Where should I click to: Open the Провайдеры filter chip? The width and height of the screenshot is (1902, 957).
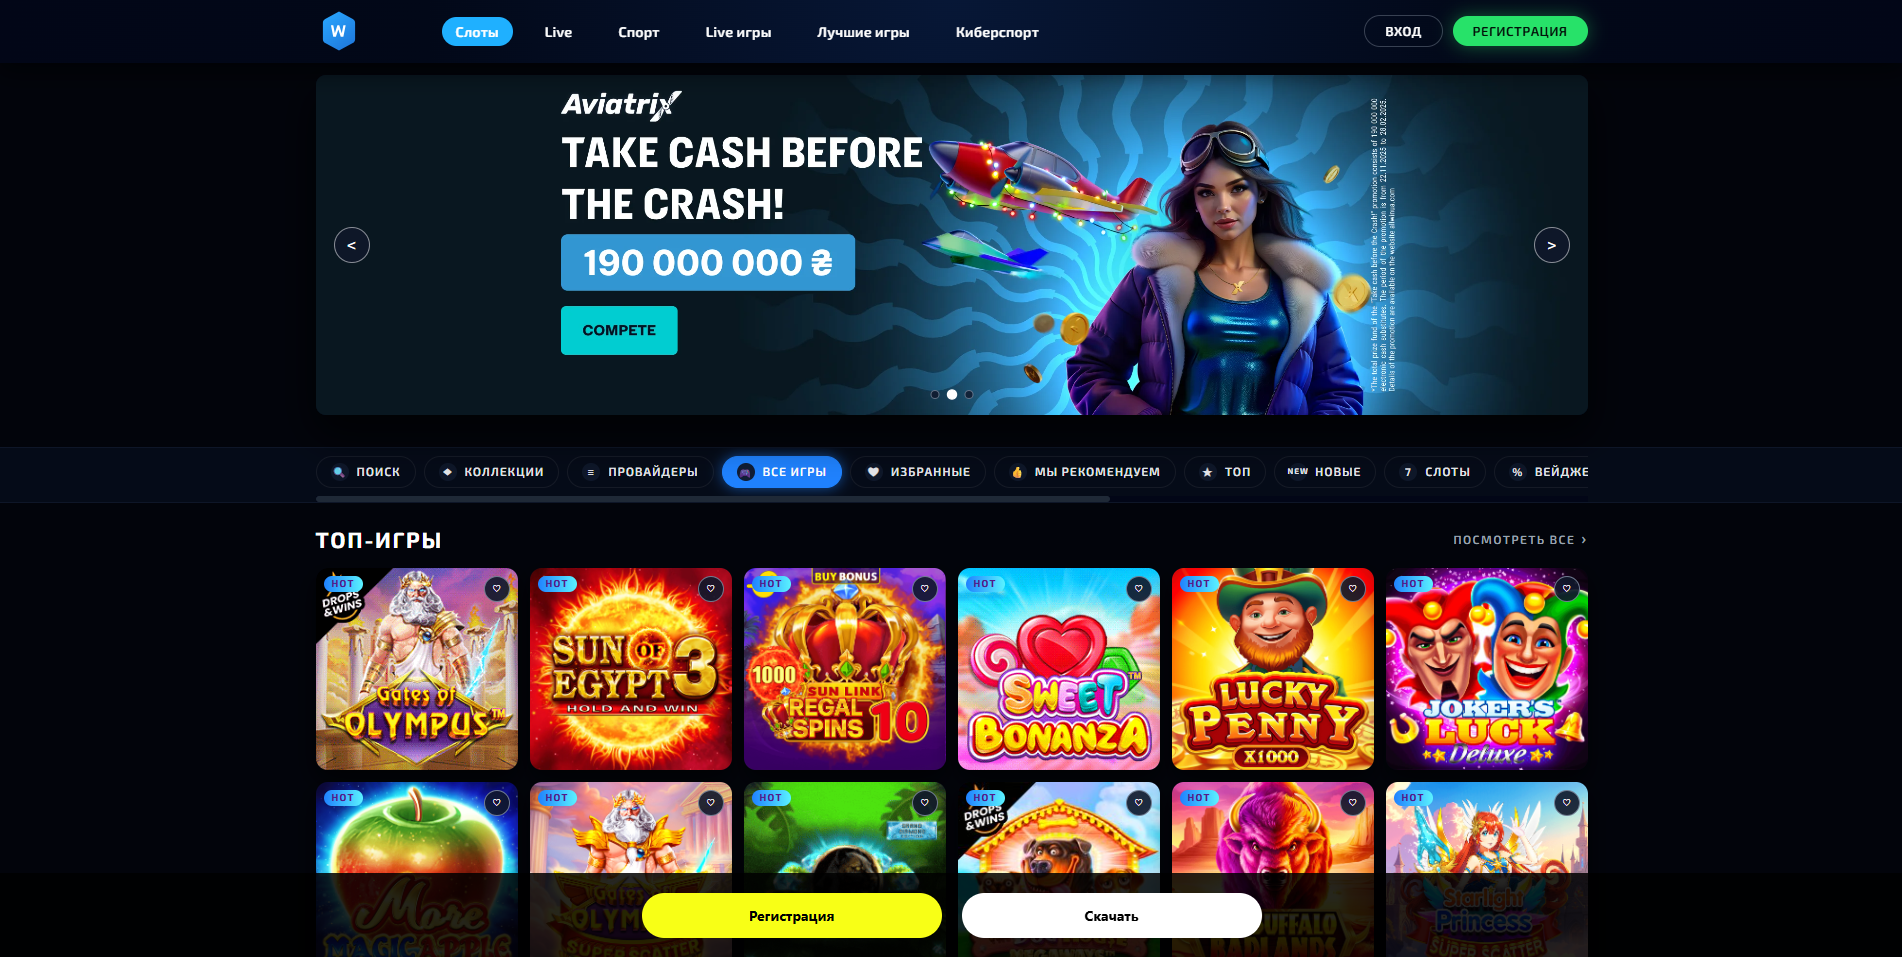click(640, 472)
